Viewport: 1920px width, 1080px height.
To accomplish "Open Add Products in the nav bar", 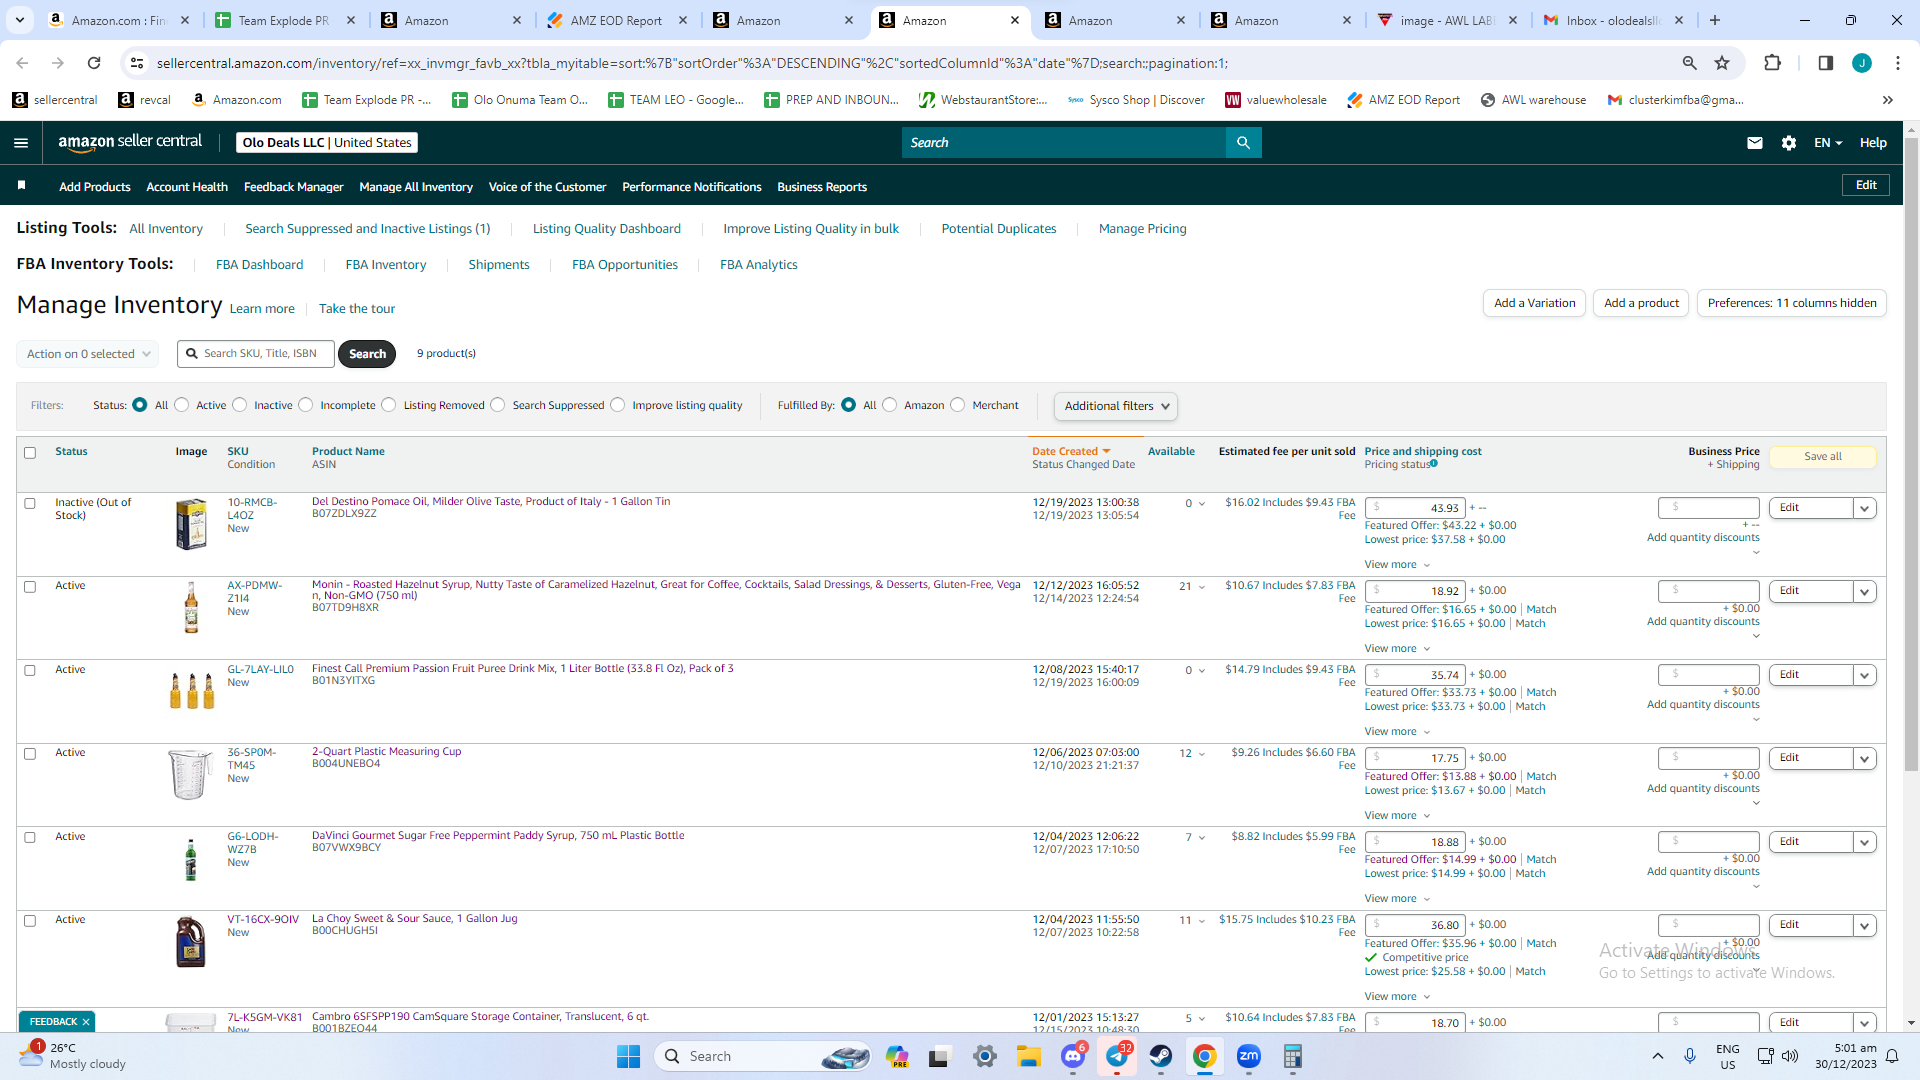I will tap(95, 187).
